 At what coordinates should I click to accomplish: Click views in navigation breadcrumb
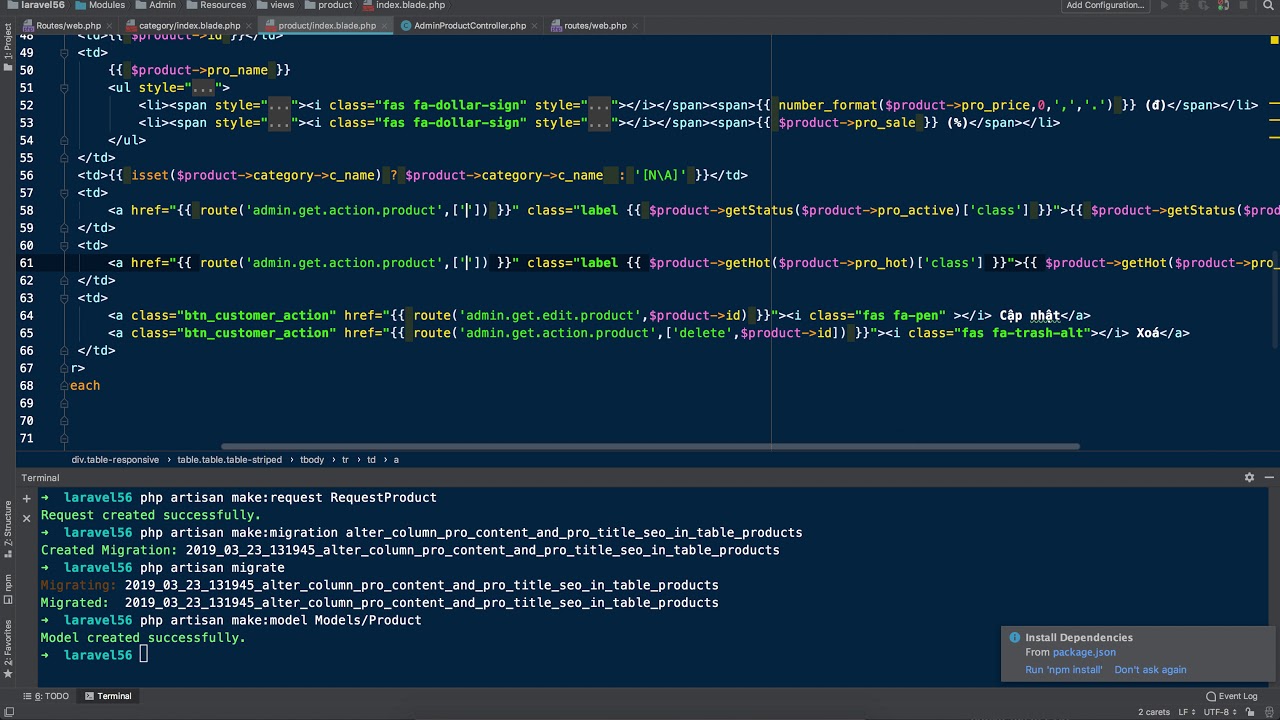tap(275, 6)
